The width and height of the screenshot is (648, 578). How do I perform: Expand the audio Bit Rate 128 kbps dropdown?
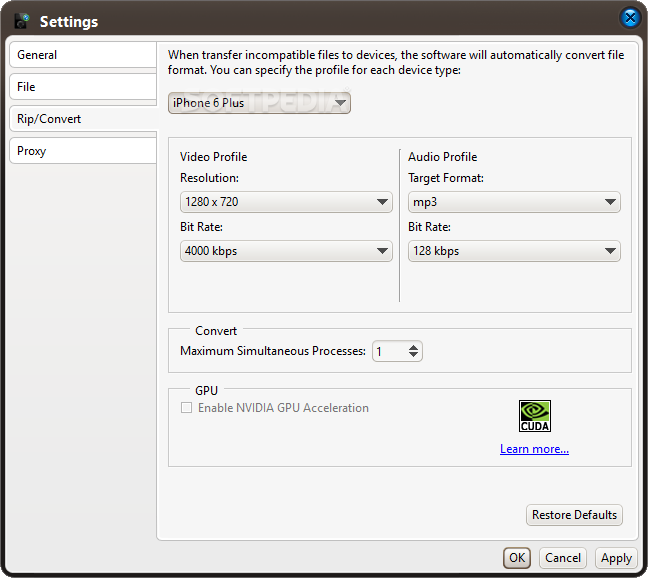(514, 251)
